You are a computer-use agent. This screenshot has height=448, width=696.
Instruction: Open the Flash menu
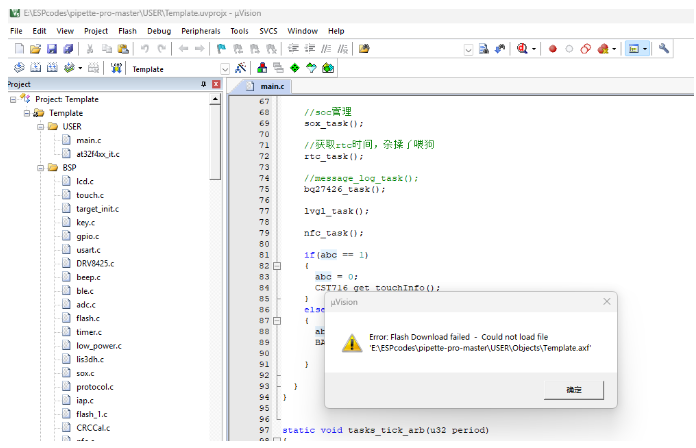click(127, 31)
